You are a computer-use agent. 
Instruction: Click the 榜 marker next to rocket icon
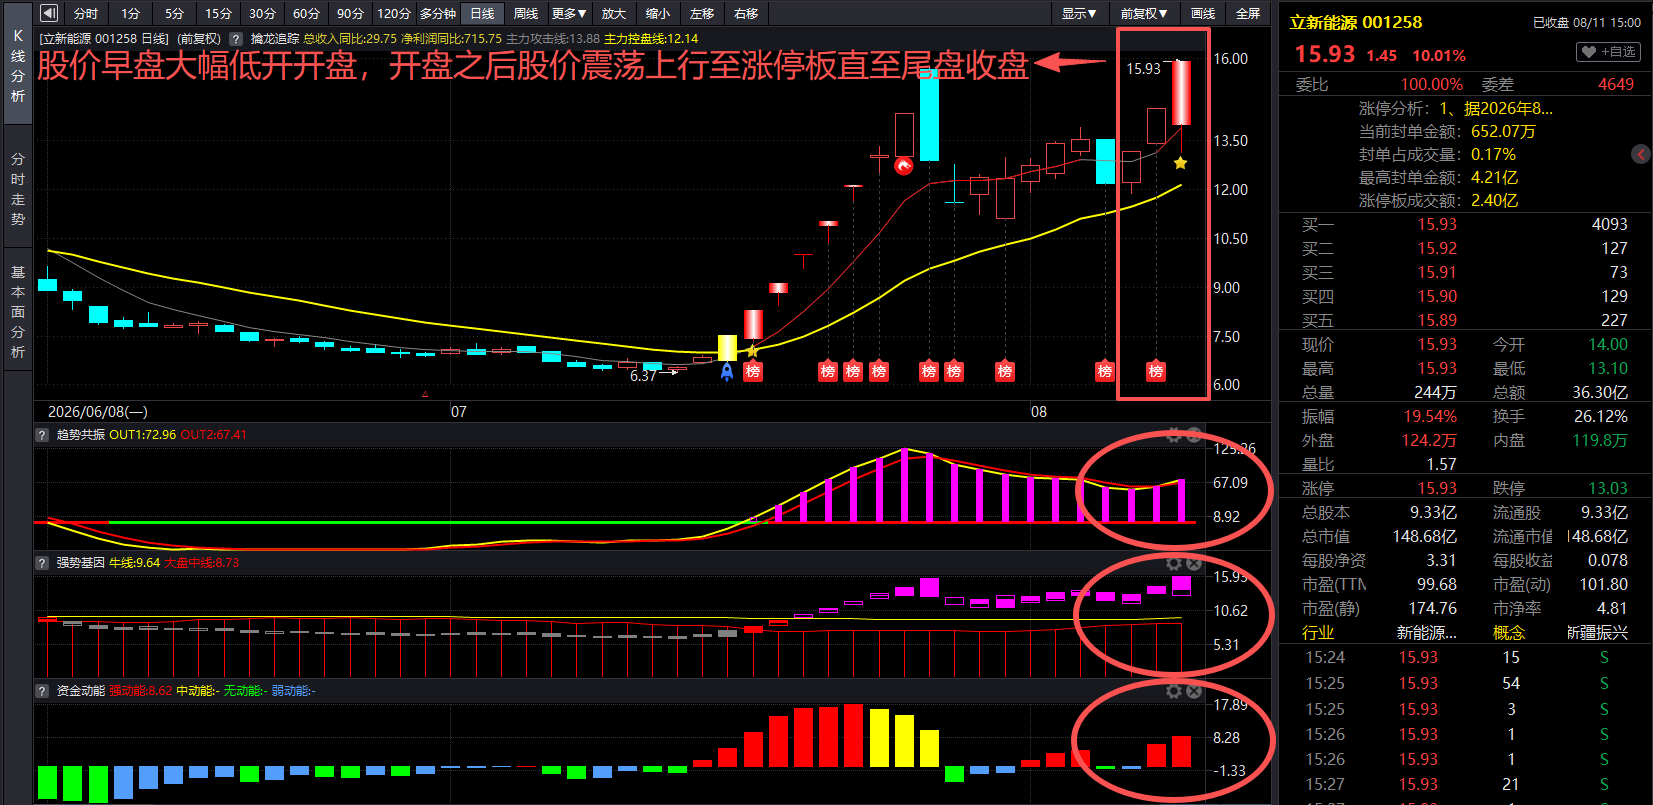click(x=753, y=371)
